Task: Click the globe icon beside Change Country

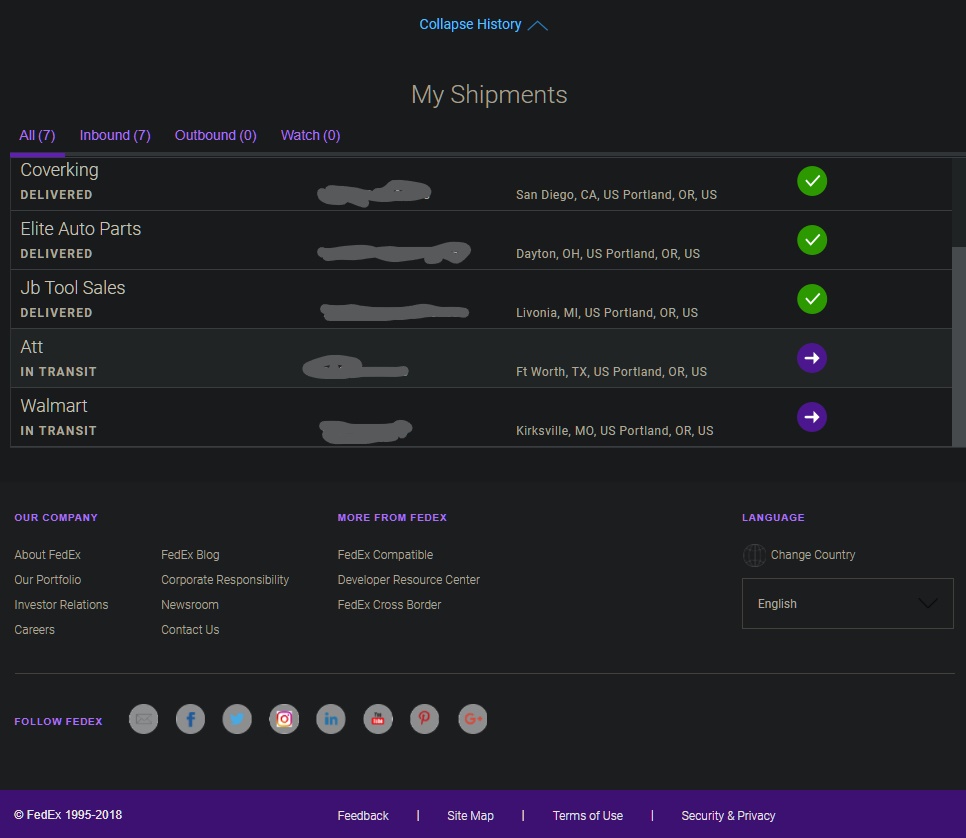Action: (754, 555)
